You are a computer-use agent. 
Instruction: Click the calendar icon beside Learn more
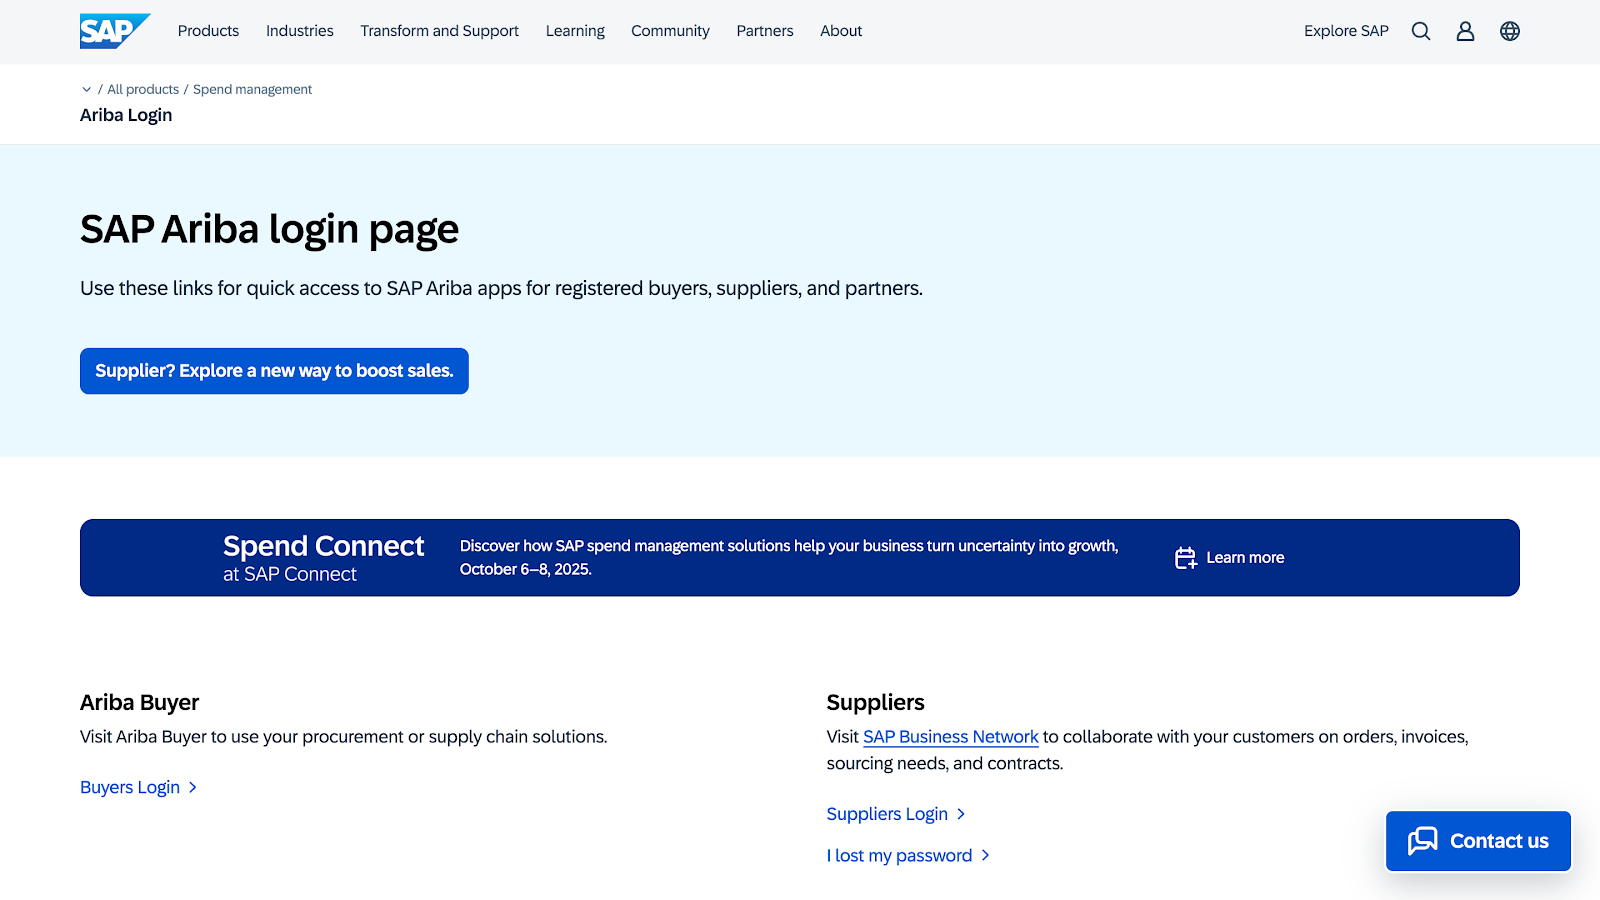click(1186, 558)
